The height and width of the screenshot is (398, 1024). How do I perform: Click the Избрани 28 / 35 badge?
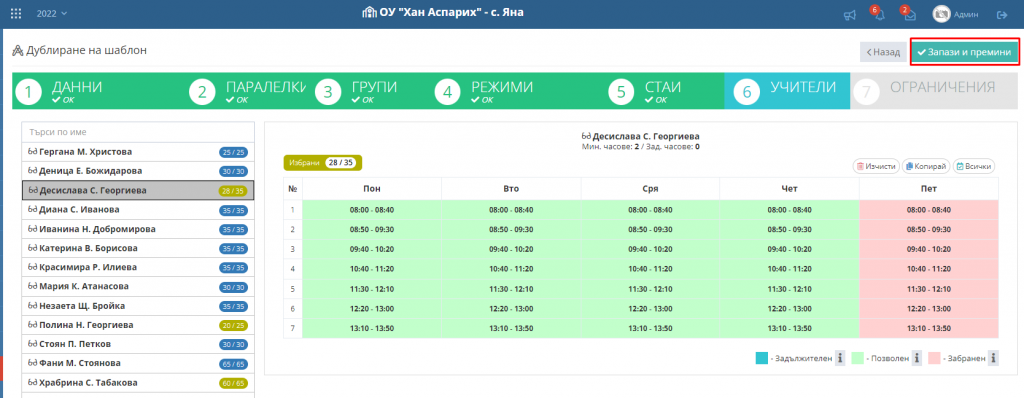coord(323,163)
